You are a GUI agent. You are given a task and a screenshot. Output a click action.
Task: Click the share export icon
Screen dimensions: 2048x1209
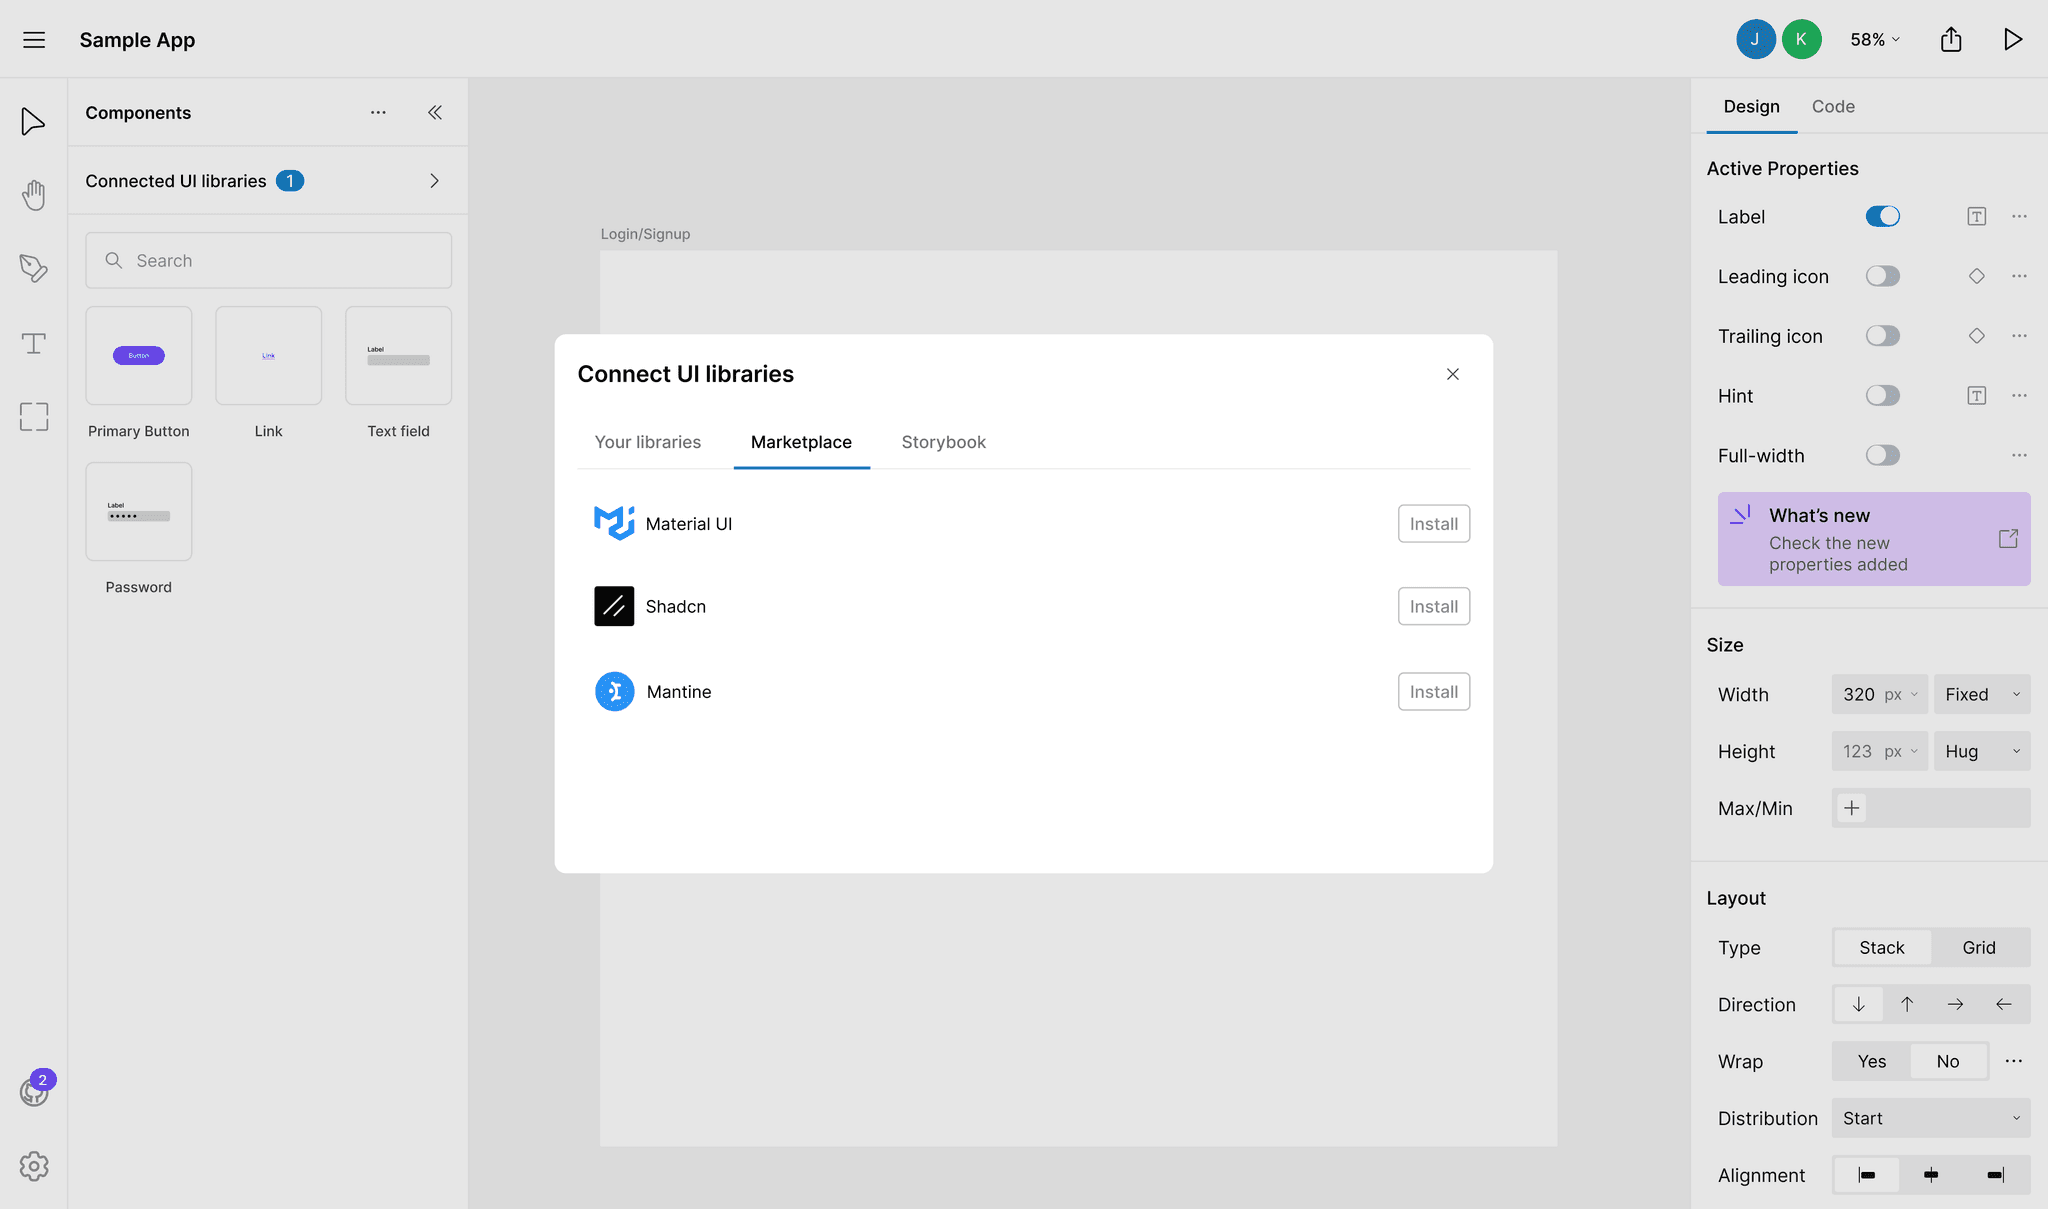[x=1950, y=40]
